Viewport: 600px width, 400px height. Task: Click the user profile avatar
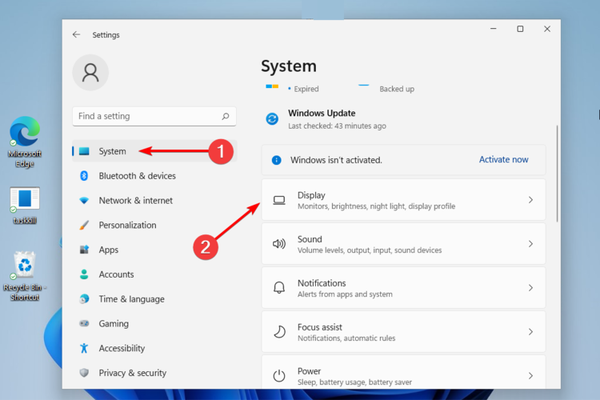coord(91,72)
